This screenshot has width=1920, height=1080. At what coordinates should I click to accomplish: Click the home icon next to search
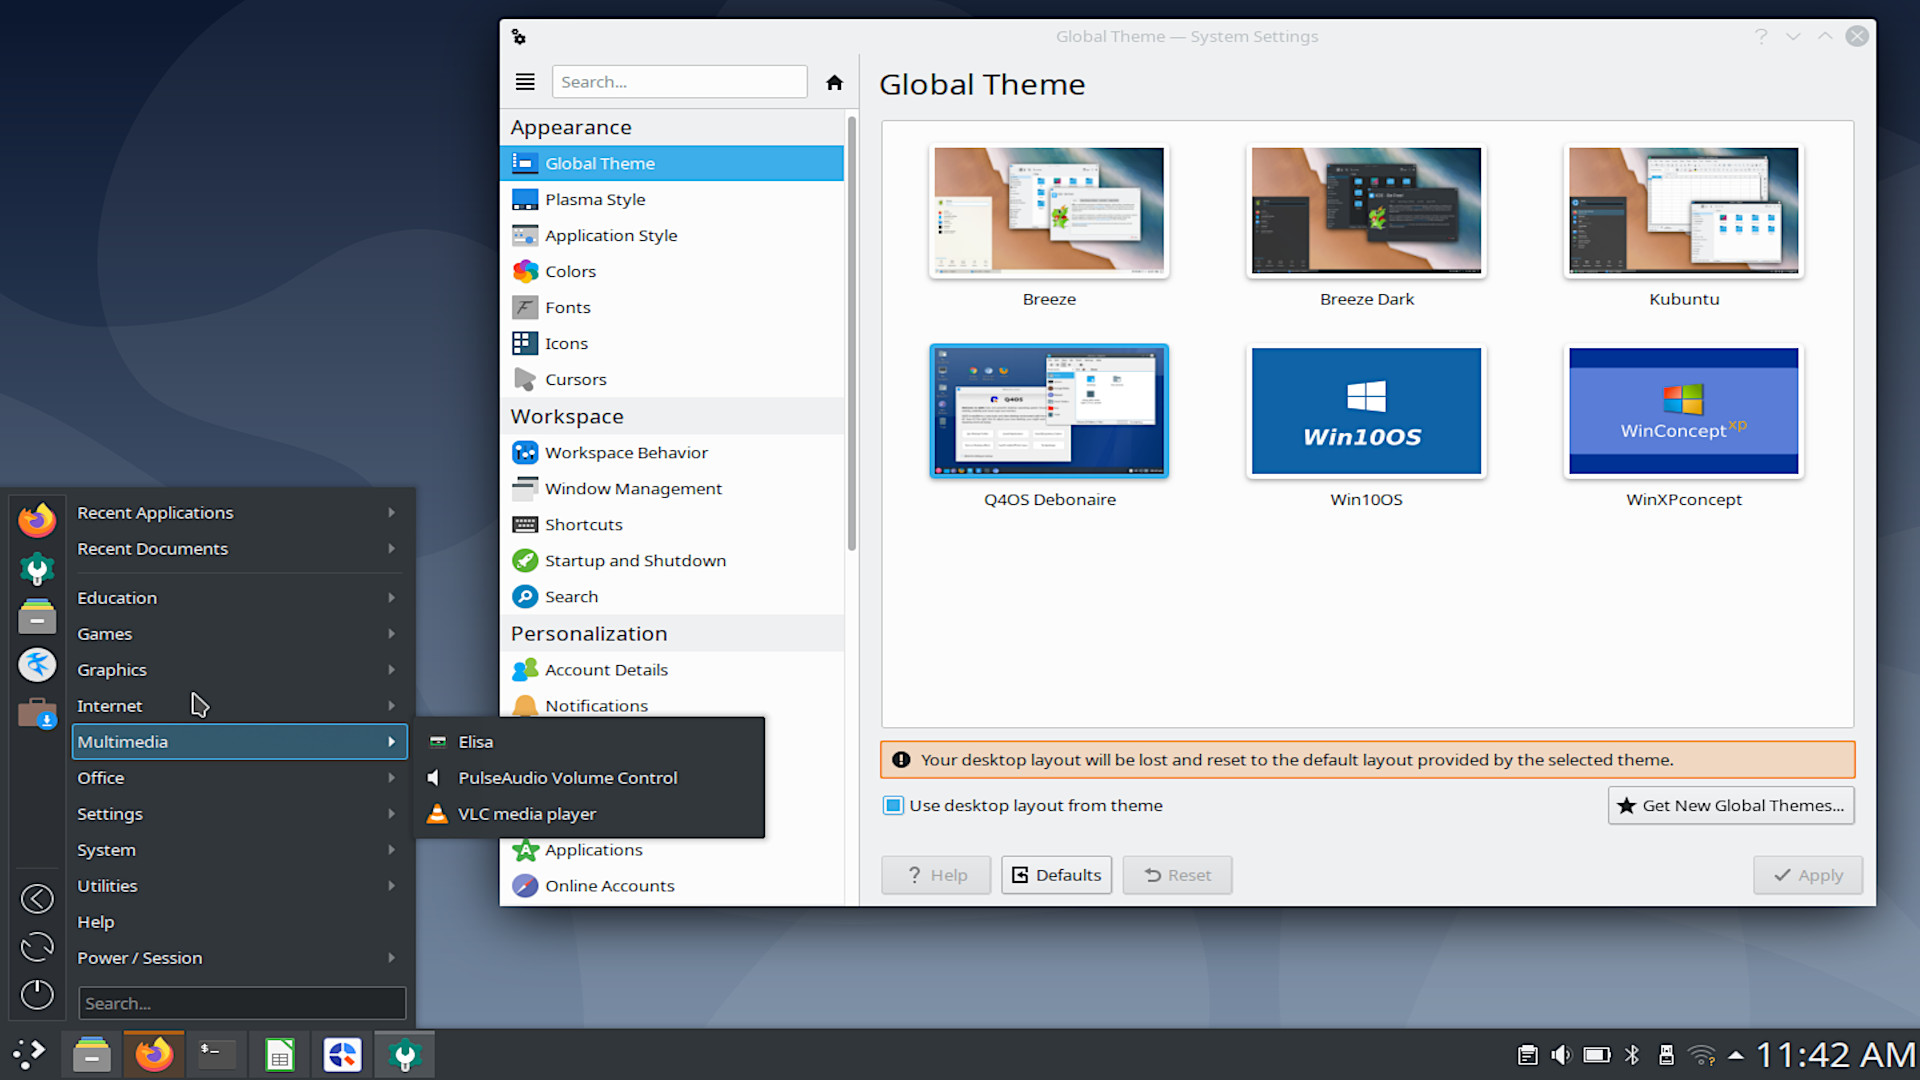[x=833, y=81]
